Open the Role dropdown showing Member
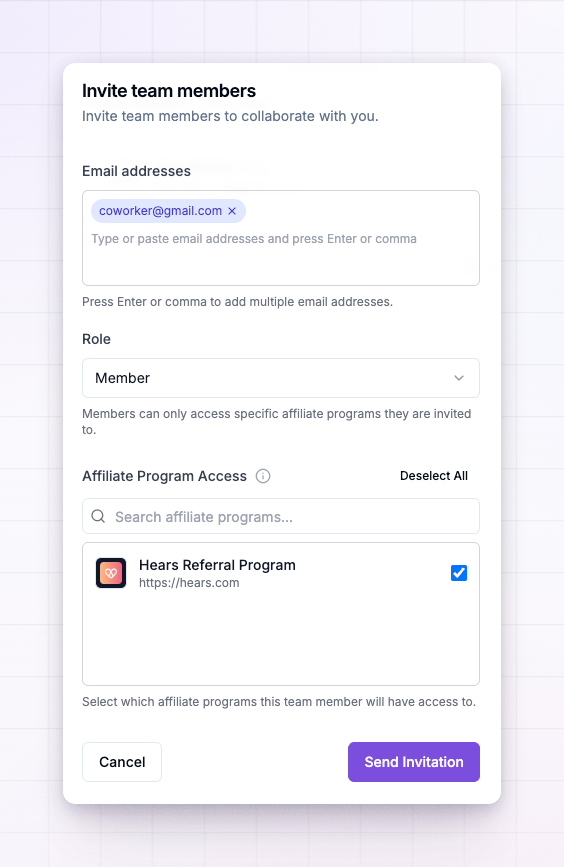This screenshot has height=867, width=564. (x=281, y=378)
